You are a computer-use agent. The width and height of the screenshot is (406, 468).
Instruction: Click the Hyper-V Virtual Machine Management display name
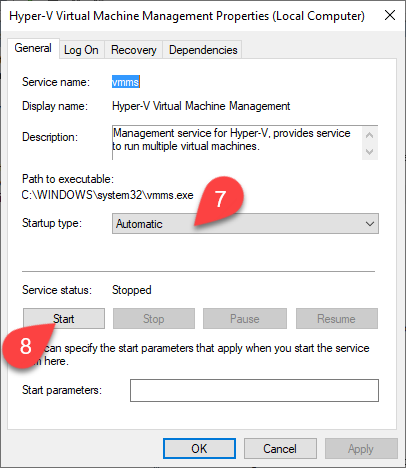tap(201, 106)
